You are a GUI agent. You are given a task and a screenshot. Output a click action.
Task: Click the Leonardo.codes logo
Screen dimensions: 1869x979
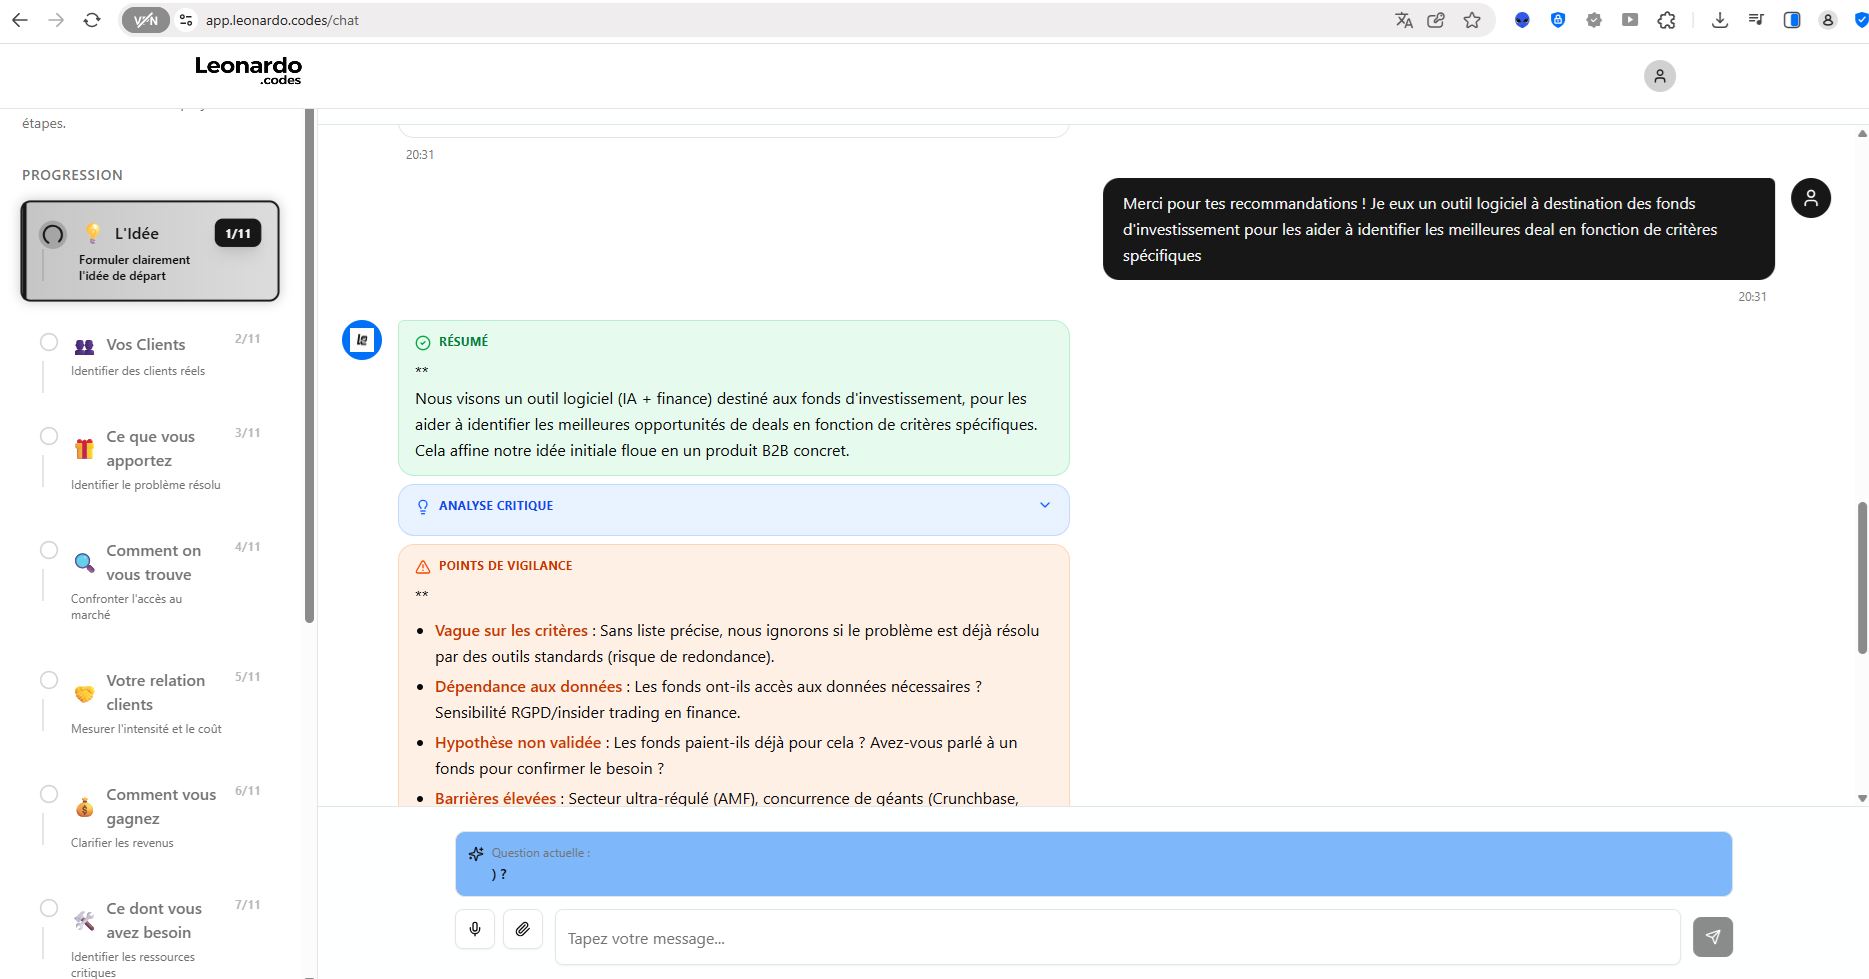pyautogui.click(x=248, y=69)
